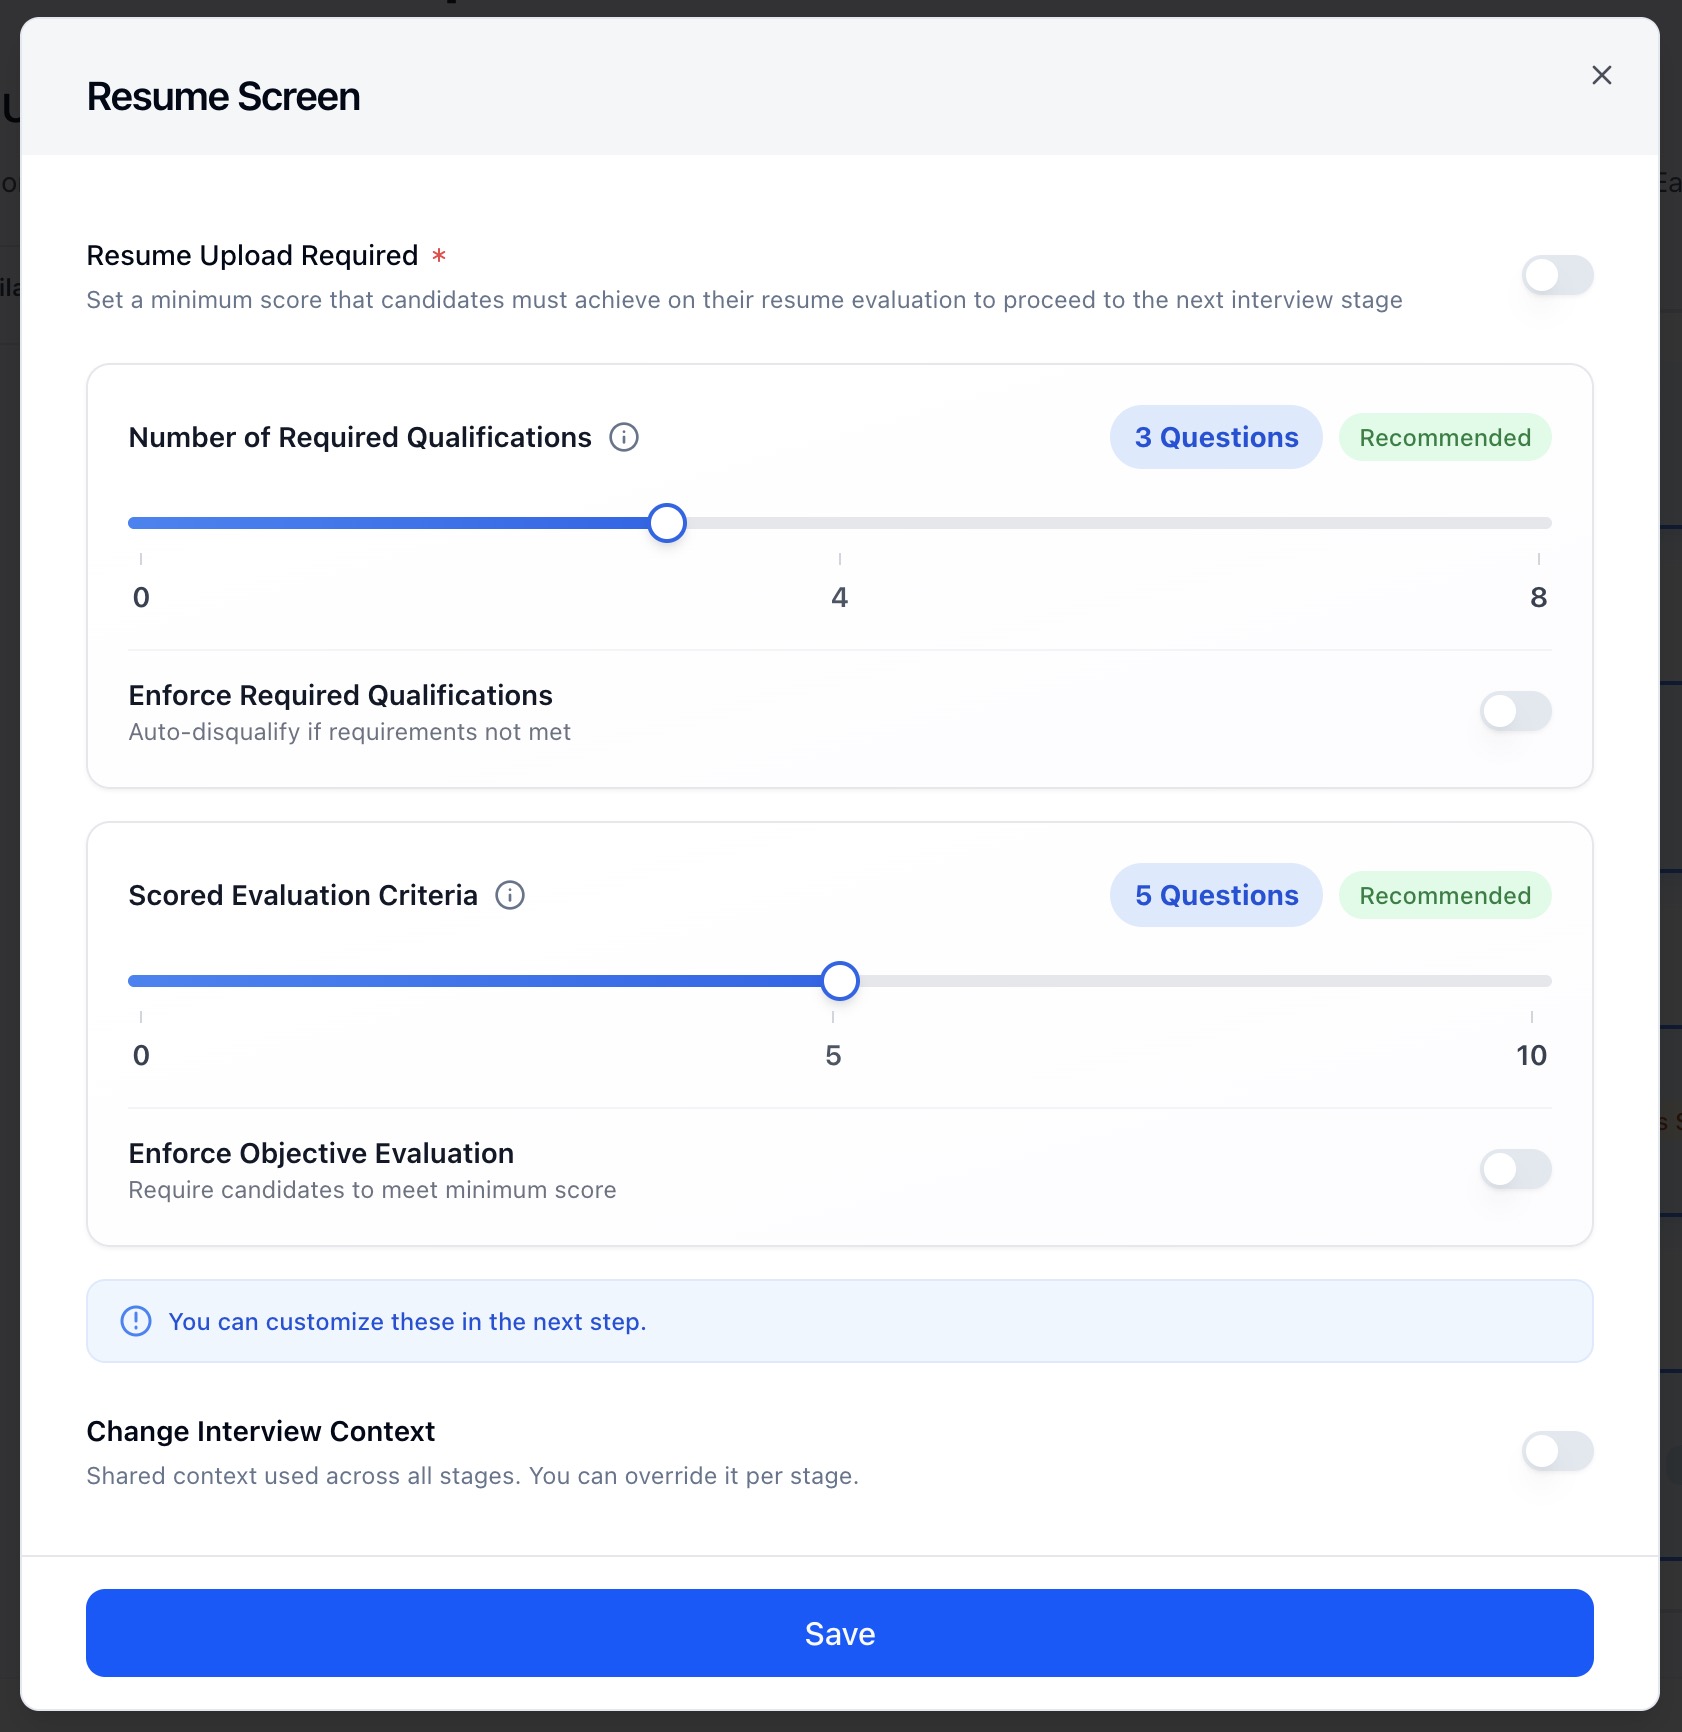Set Required Qualifications slider to 8

(1538, 523)
